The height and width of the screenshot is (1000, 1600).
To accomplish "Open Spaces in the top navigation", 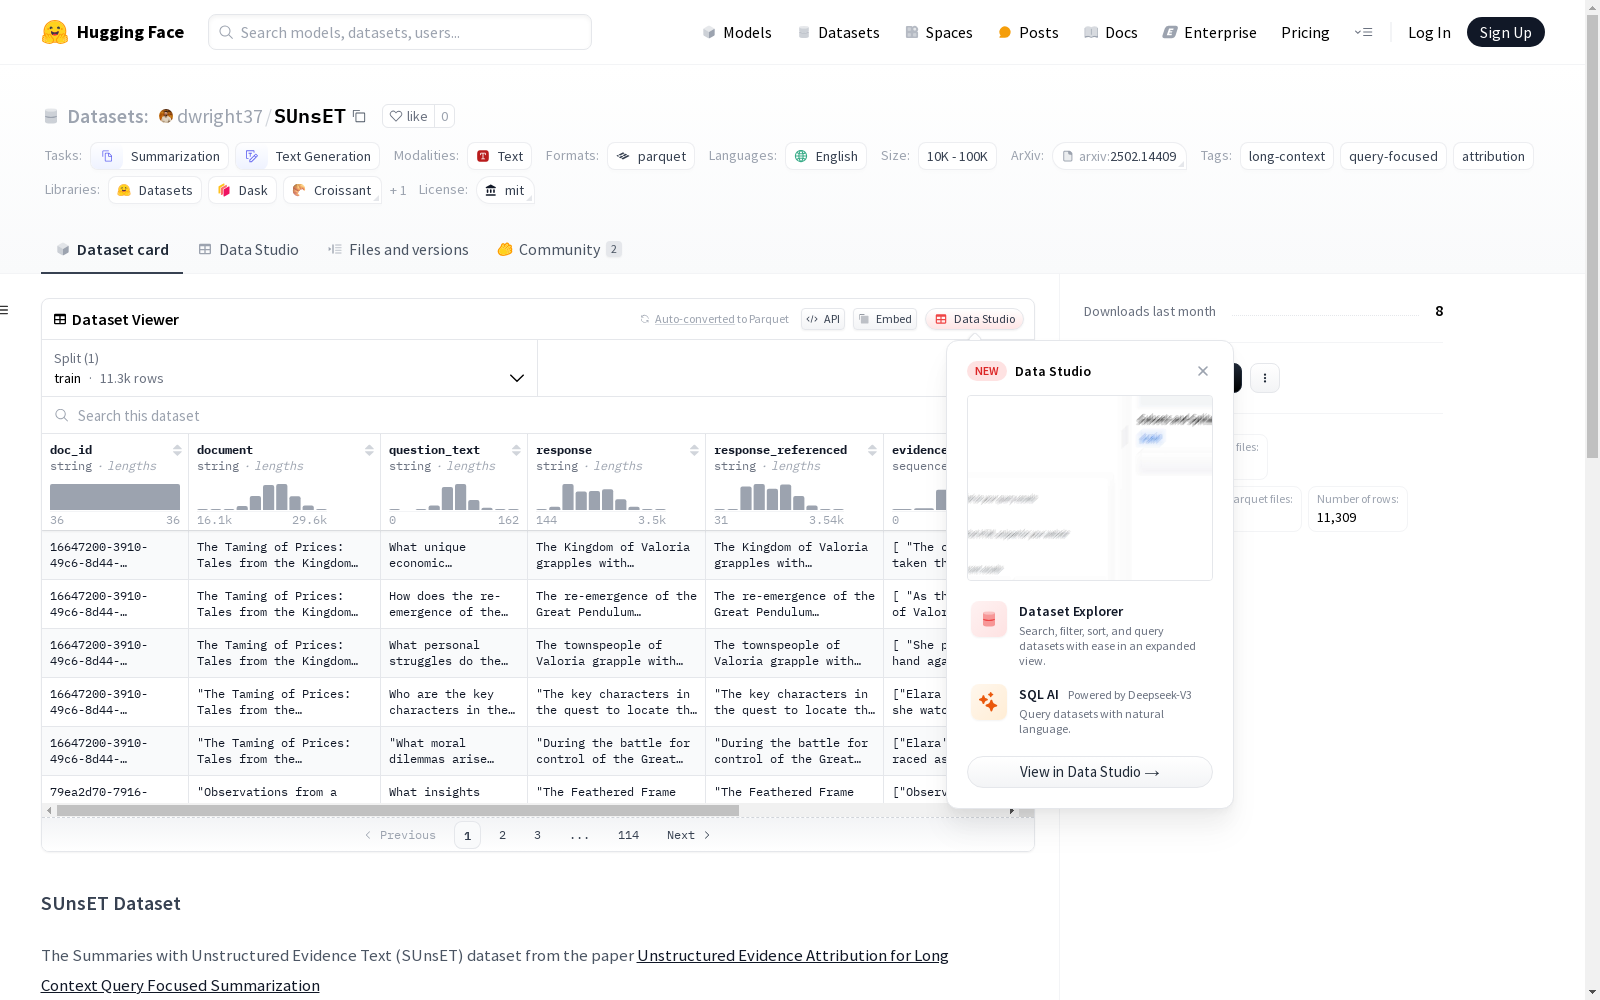I will pyautogui.click(x=939, y=32).
